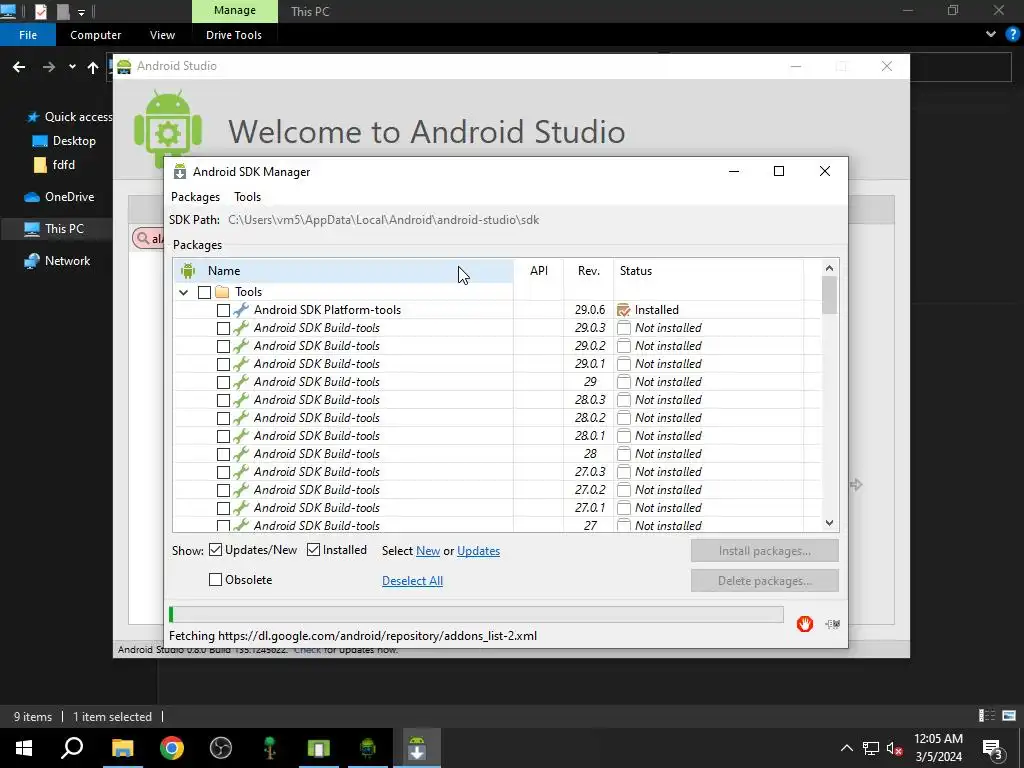This screenshot has height=768, width=1024.
Task: Open the green book app in taskbar
Action: [319, 748]
